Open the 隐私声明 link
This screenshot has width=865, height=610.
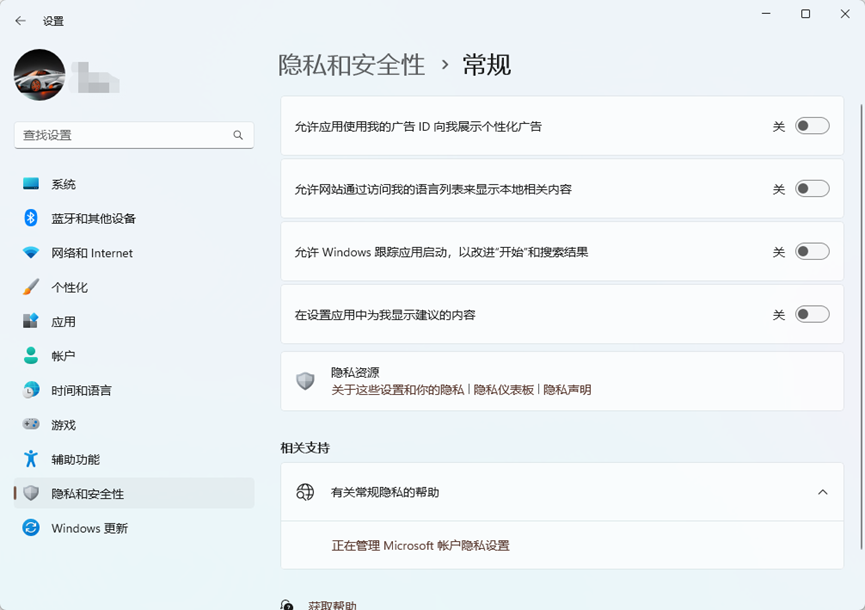(x=567, y=390)
